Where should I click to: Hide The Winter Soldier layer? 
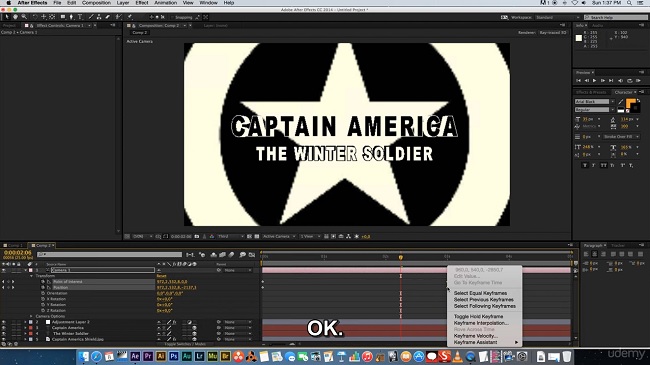(4, 333)
